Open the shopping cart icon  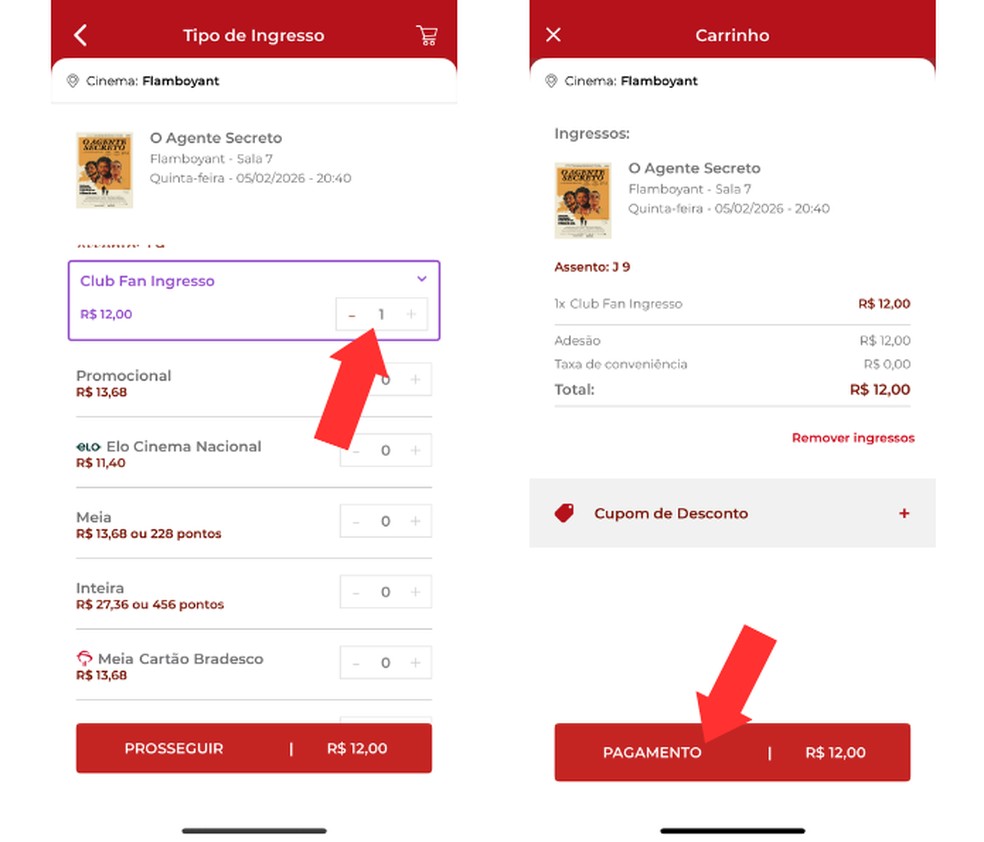[427, 35]
